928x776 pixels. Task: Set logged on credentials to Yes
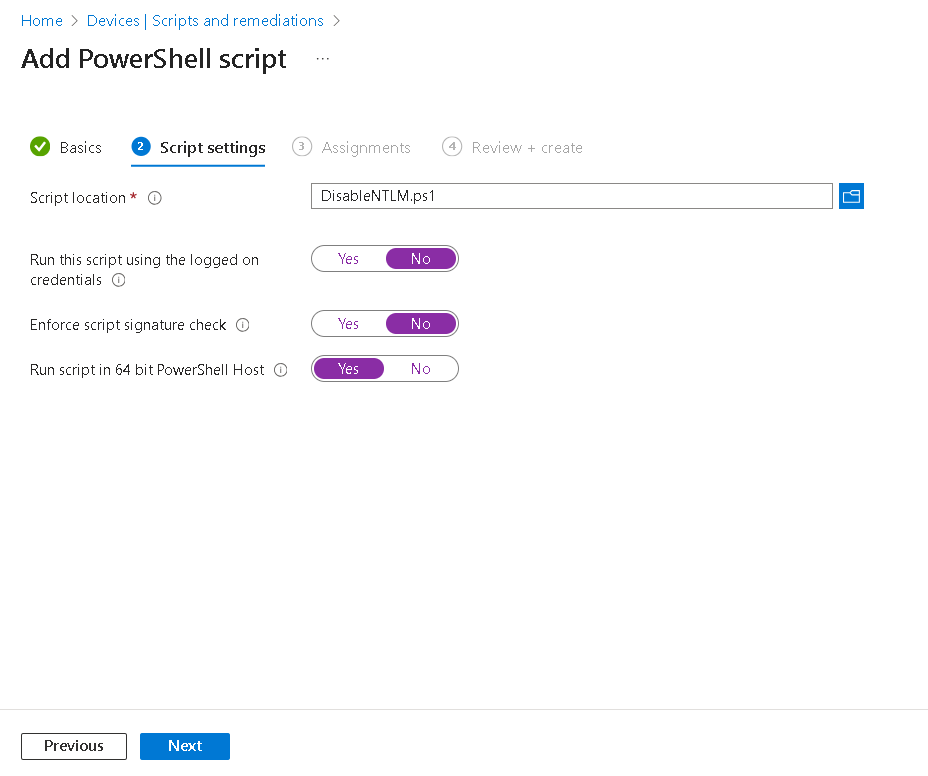coord(349,259)
